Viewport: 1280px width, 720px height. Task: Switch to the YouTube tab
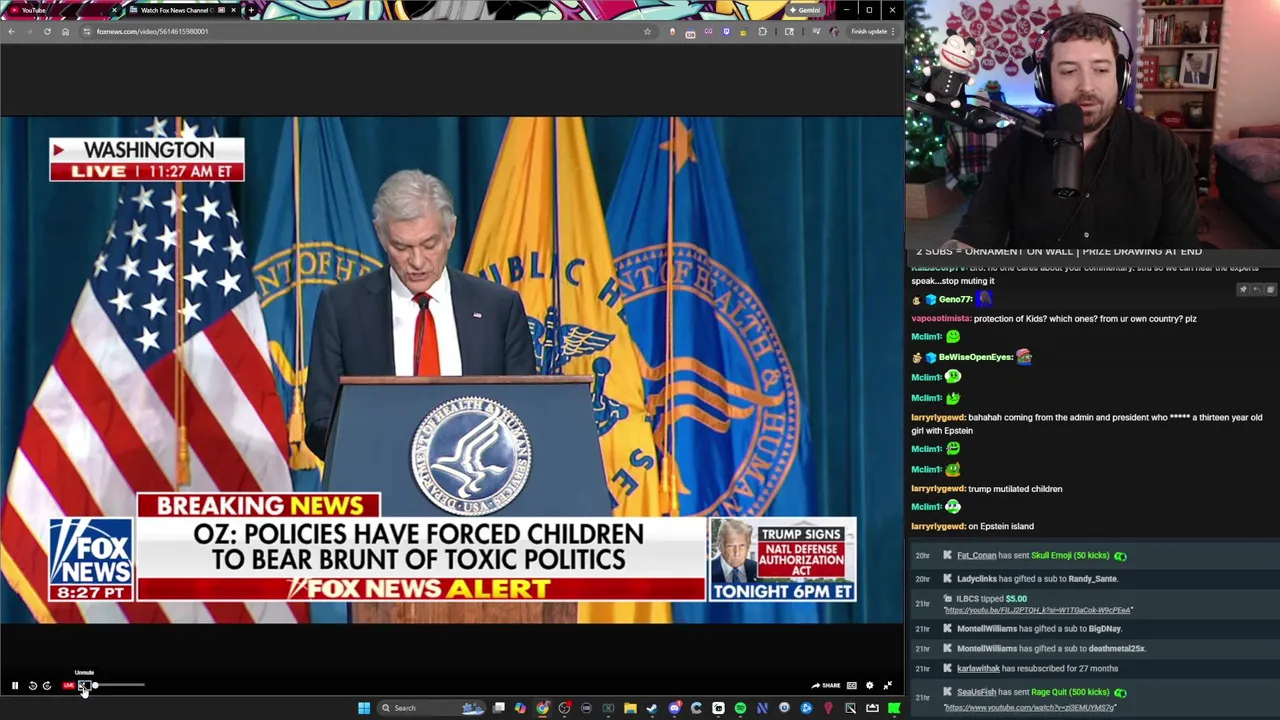point(60,10)
